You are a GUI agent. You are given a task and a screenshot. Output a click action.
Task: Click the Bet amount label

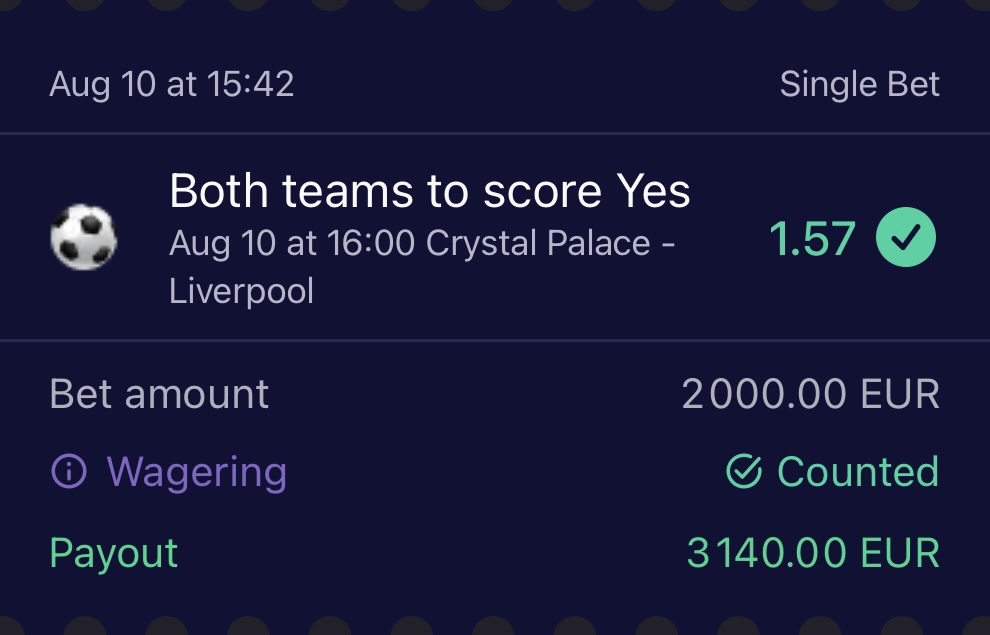click(159, 394)
